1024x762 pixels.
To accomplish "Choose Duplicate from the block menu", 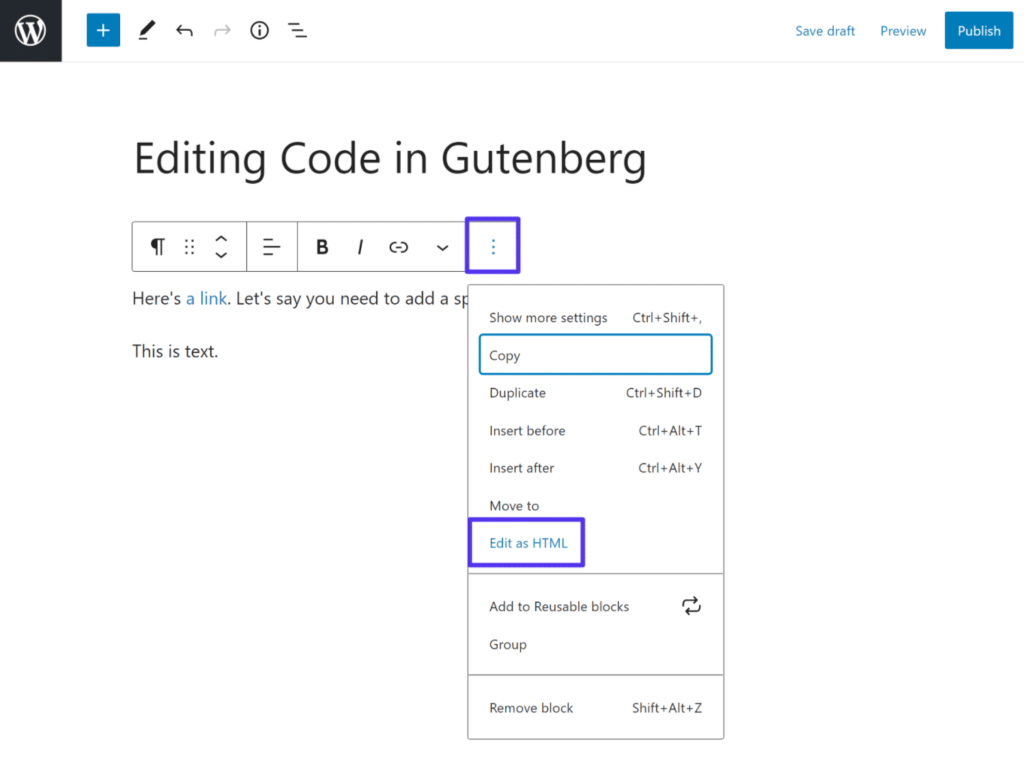I will [517, 392].
